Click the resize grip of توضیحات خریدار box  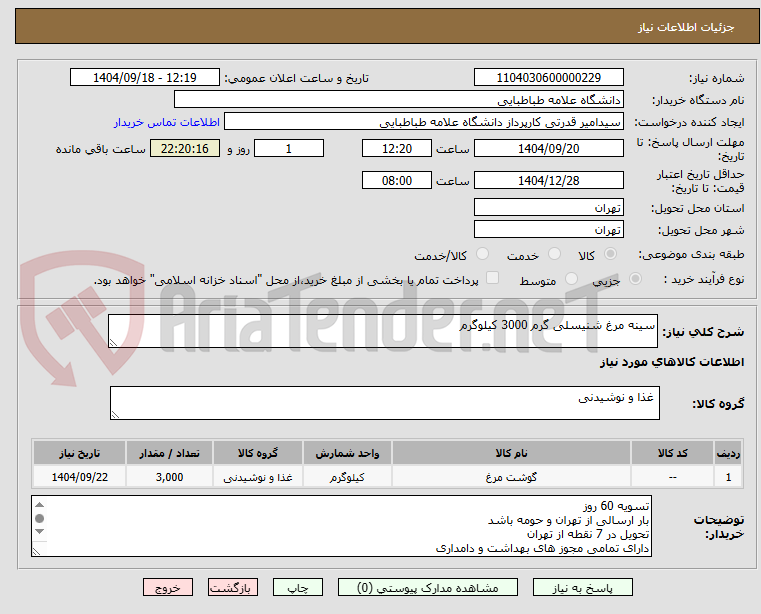coord(36,551)
